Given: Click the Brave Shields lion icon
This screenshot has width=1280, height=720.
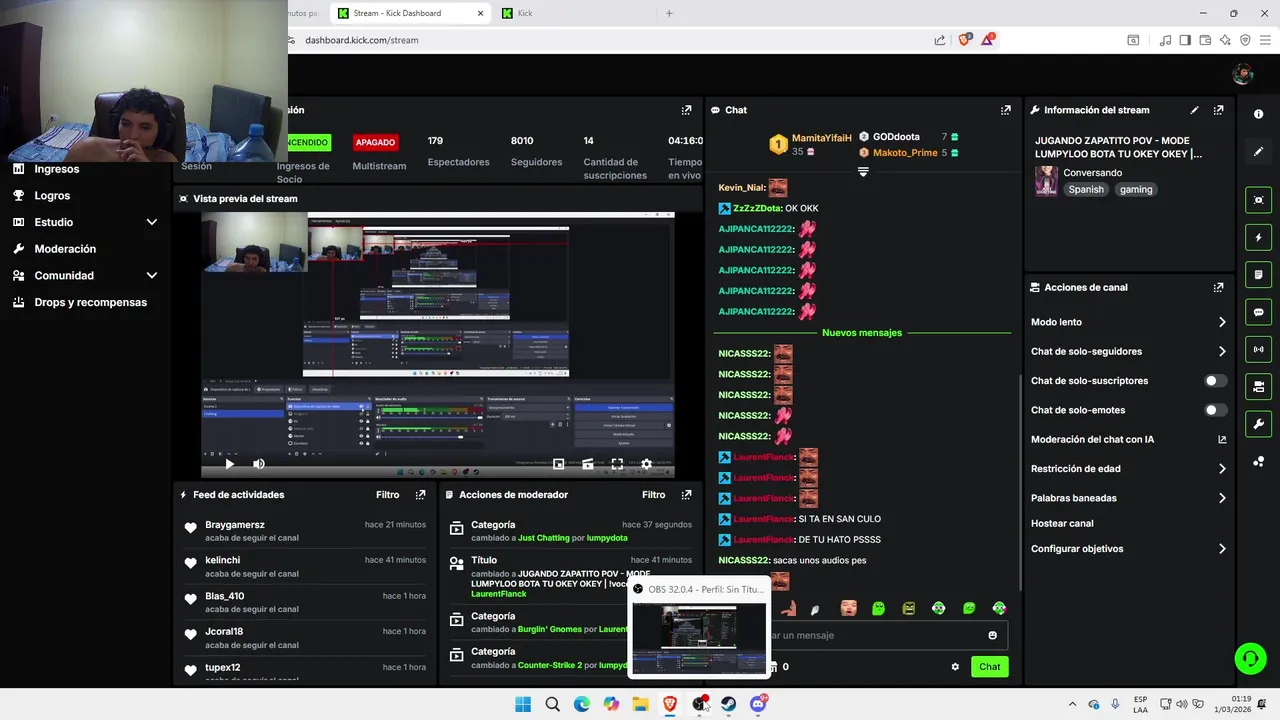Looking at the screenshot, I should (x=964, y=40).
